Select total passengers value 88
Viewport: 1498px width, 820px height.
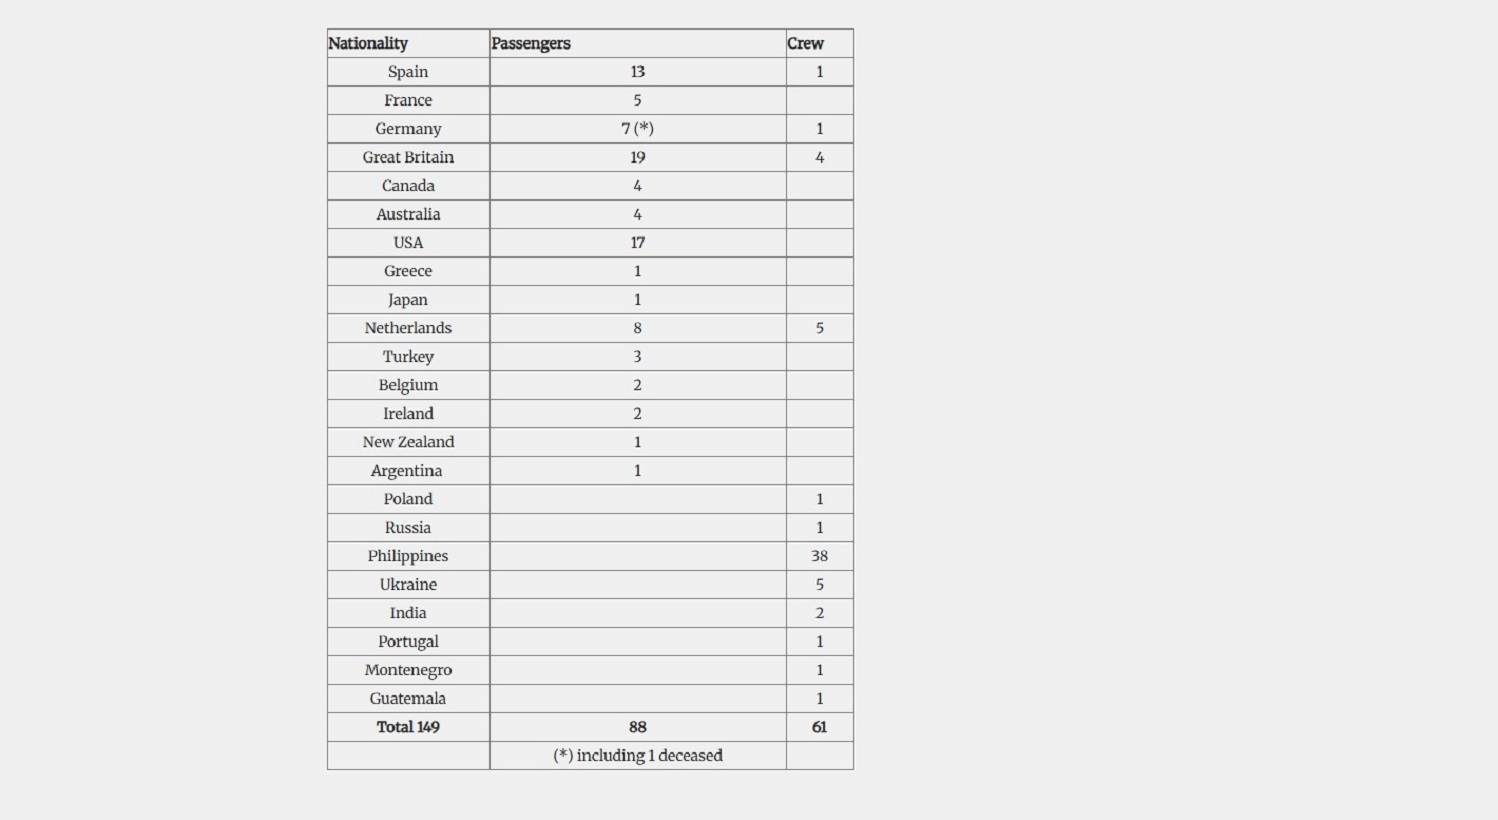click(x=638, y=727)
